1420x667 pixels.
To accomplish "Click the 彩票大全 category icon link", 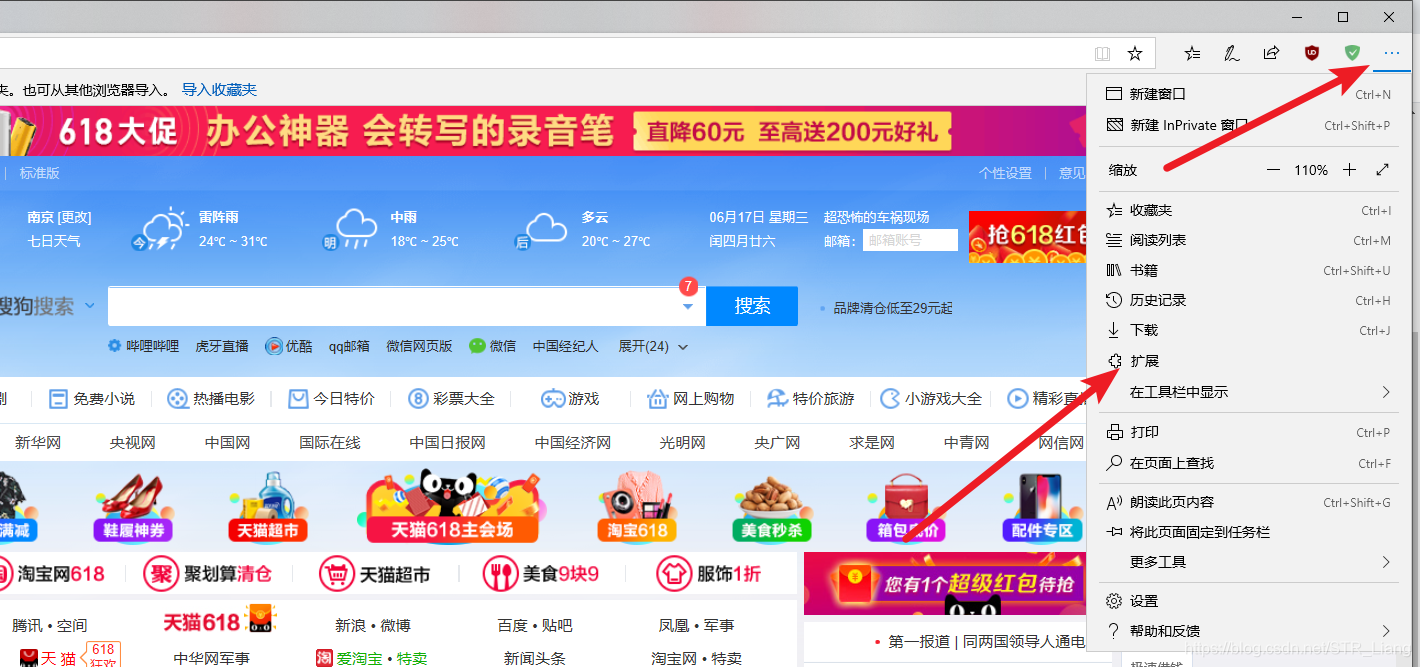I will point(452,399).
